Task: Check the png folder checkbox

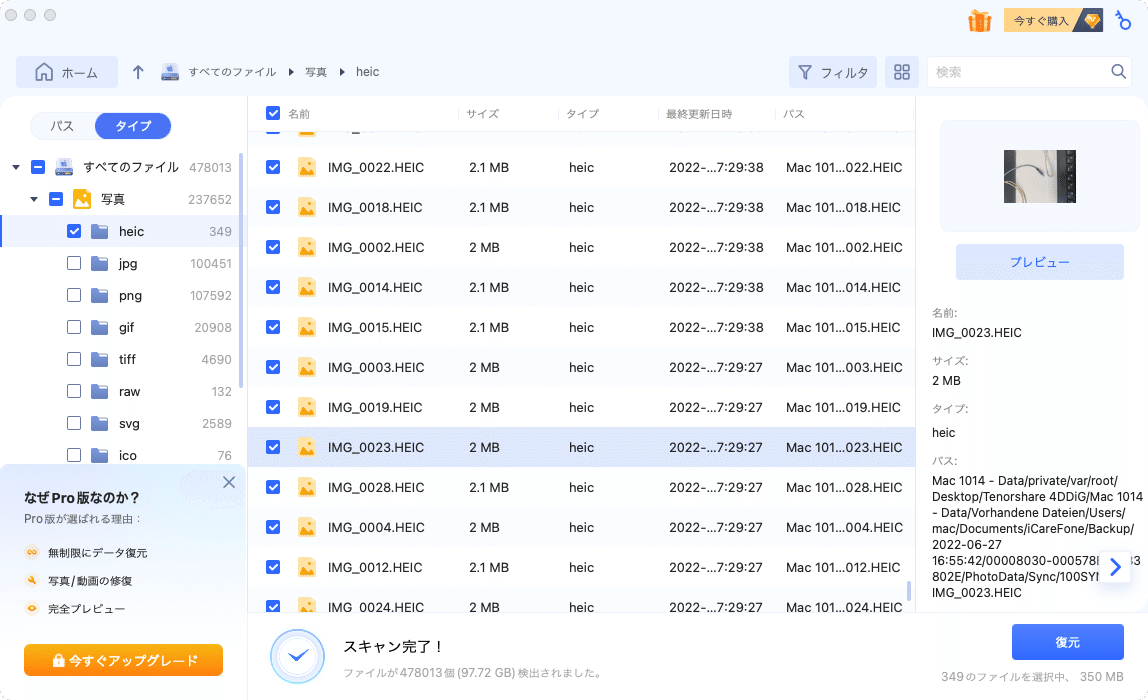Action: point(74,296)
